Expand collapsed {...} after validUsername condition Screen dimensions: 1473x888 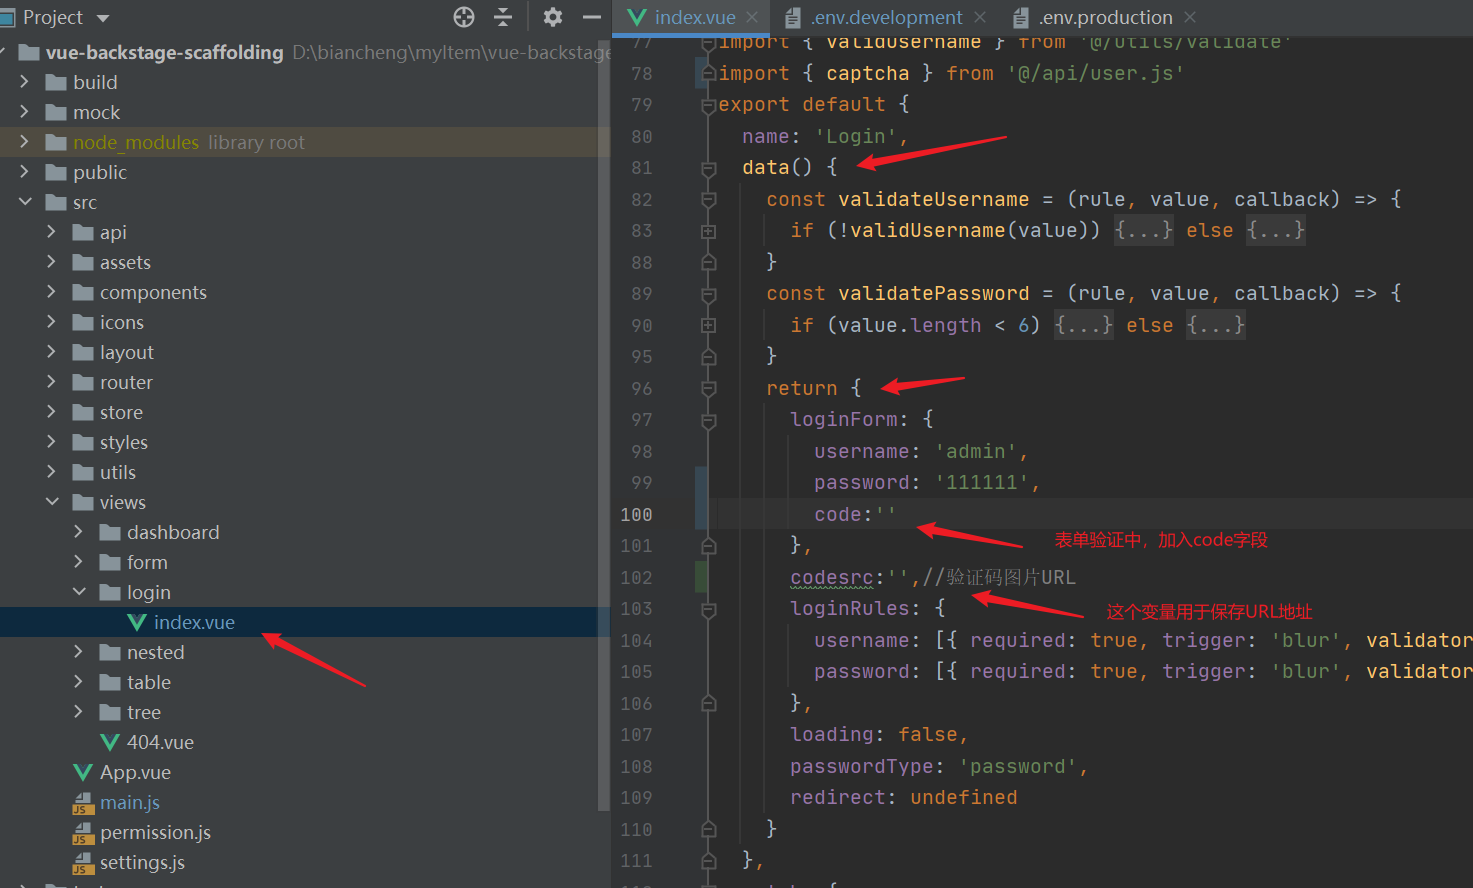click(1144, 230)
